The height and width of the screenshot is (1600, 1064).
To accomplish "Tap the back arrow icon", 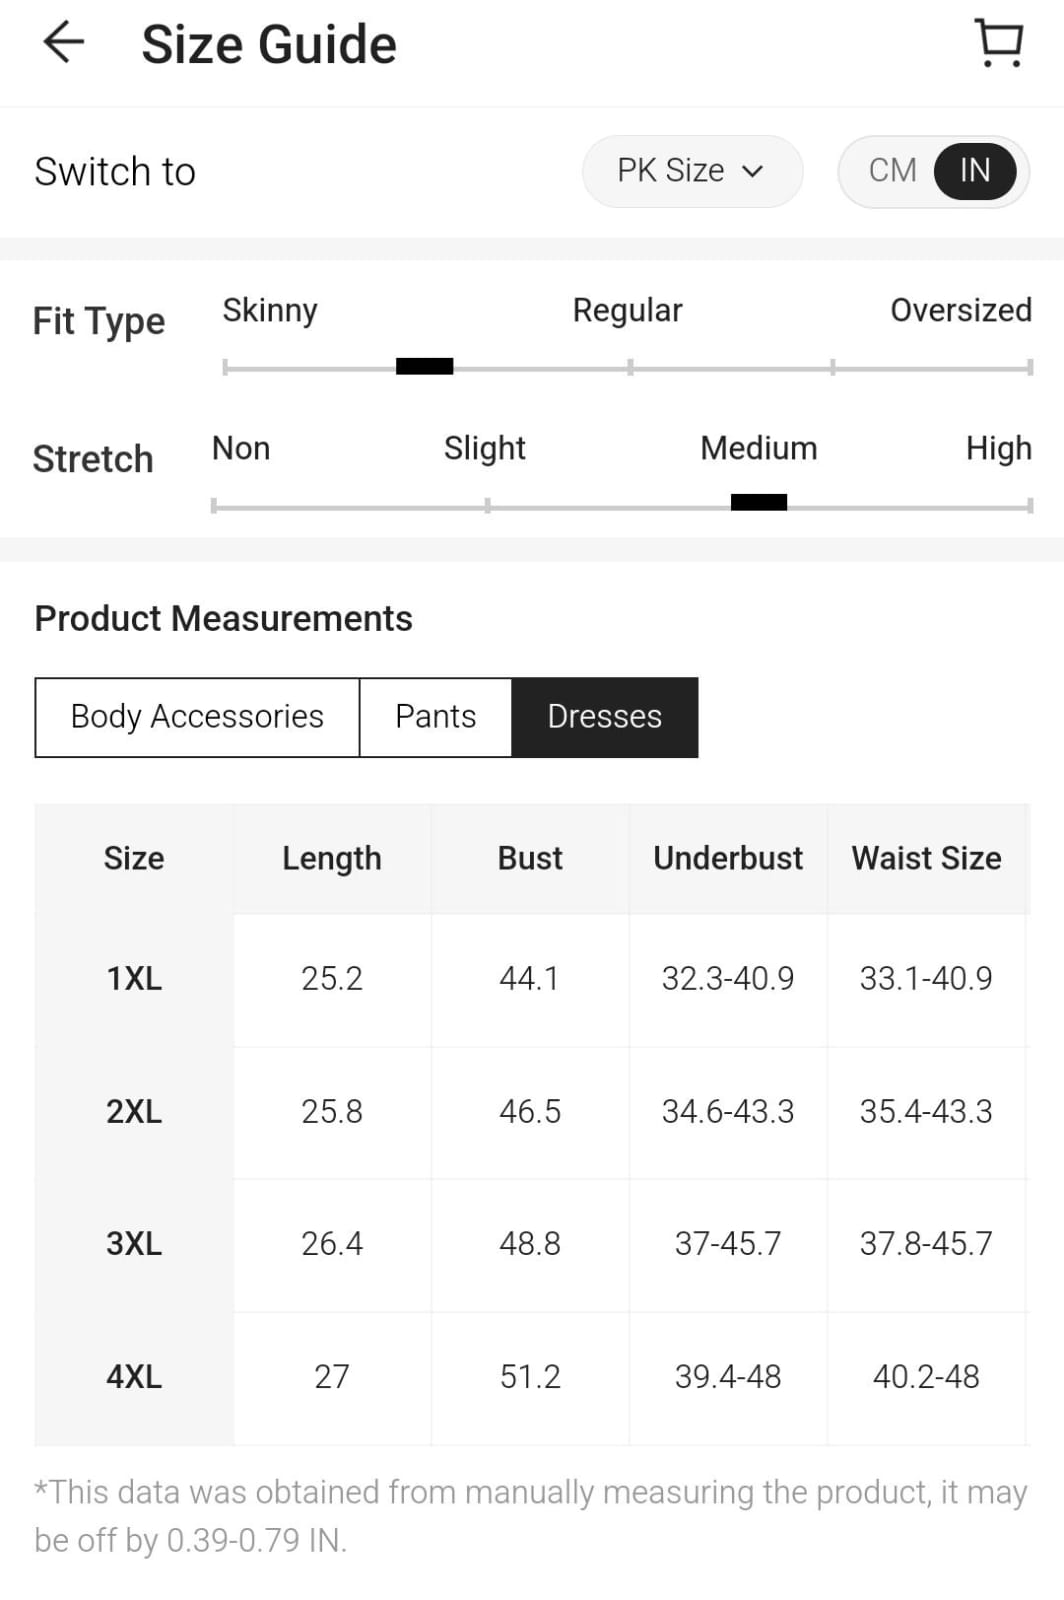I will pyautogui.click(x=64, y=43).
